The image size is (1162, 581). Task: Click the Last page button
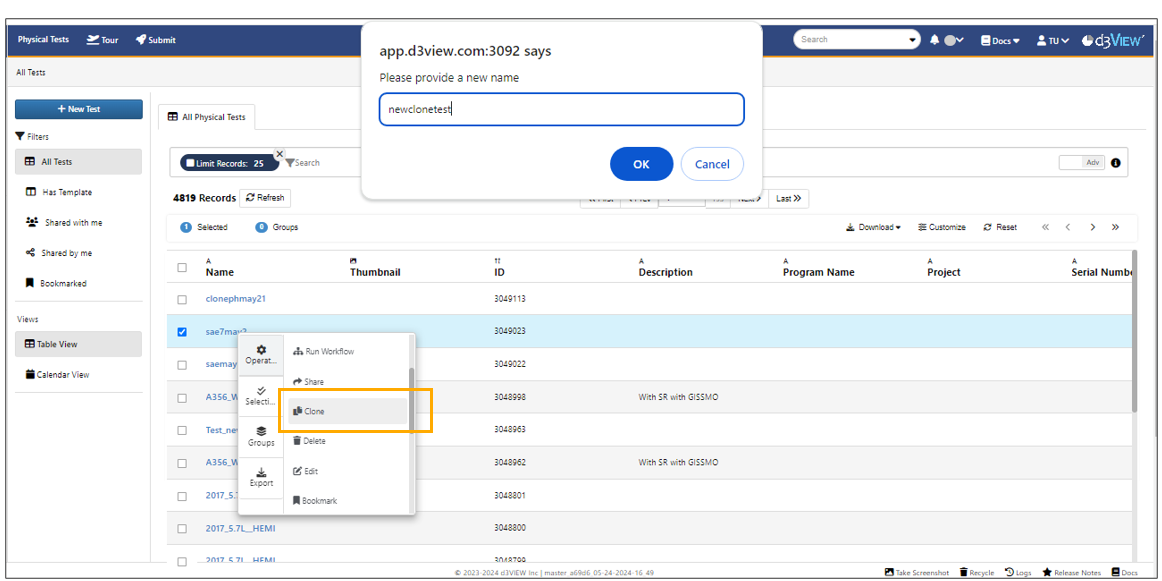click(x=788, y=199)
